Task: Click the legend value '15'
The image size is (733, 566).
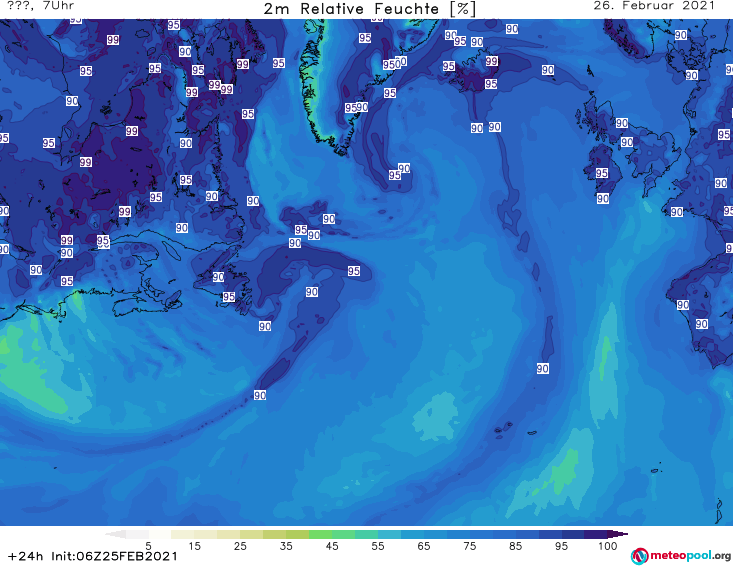Action: [x=194, y=546]
